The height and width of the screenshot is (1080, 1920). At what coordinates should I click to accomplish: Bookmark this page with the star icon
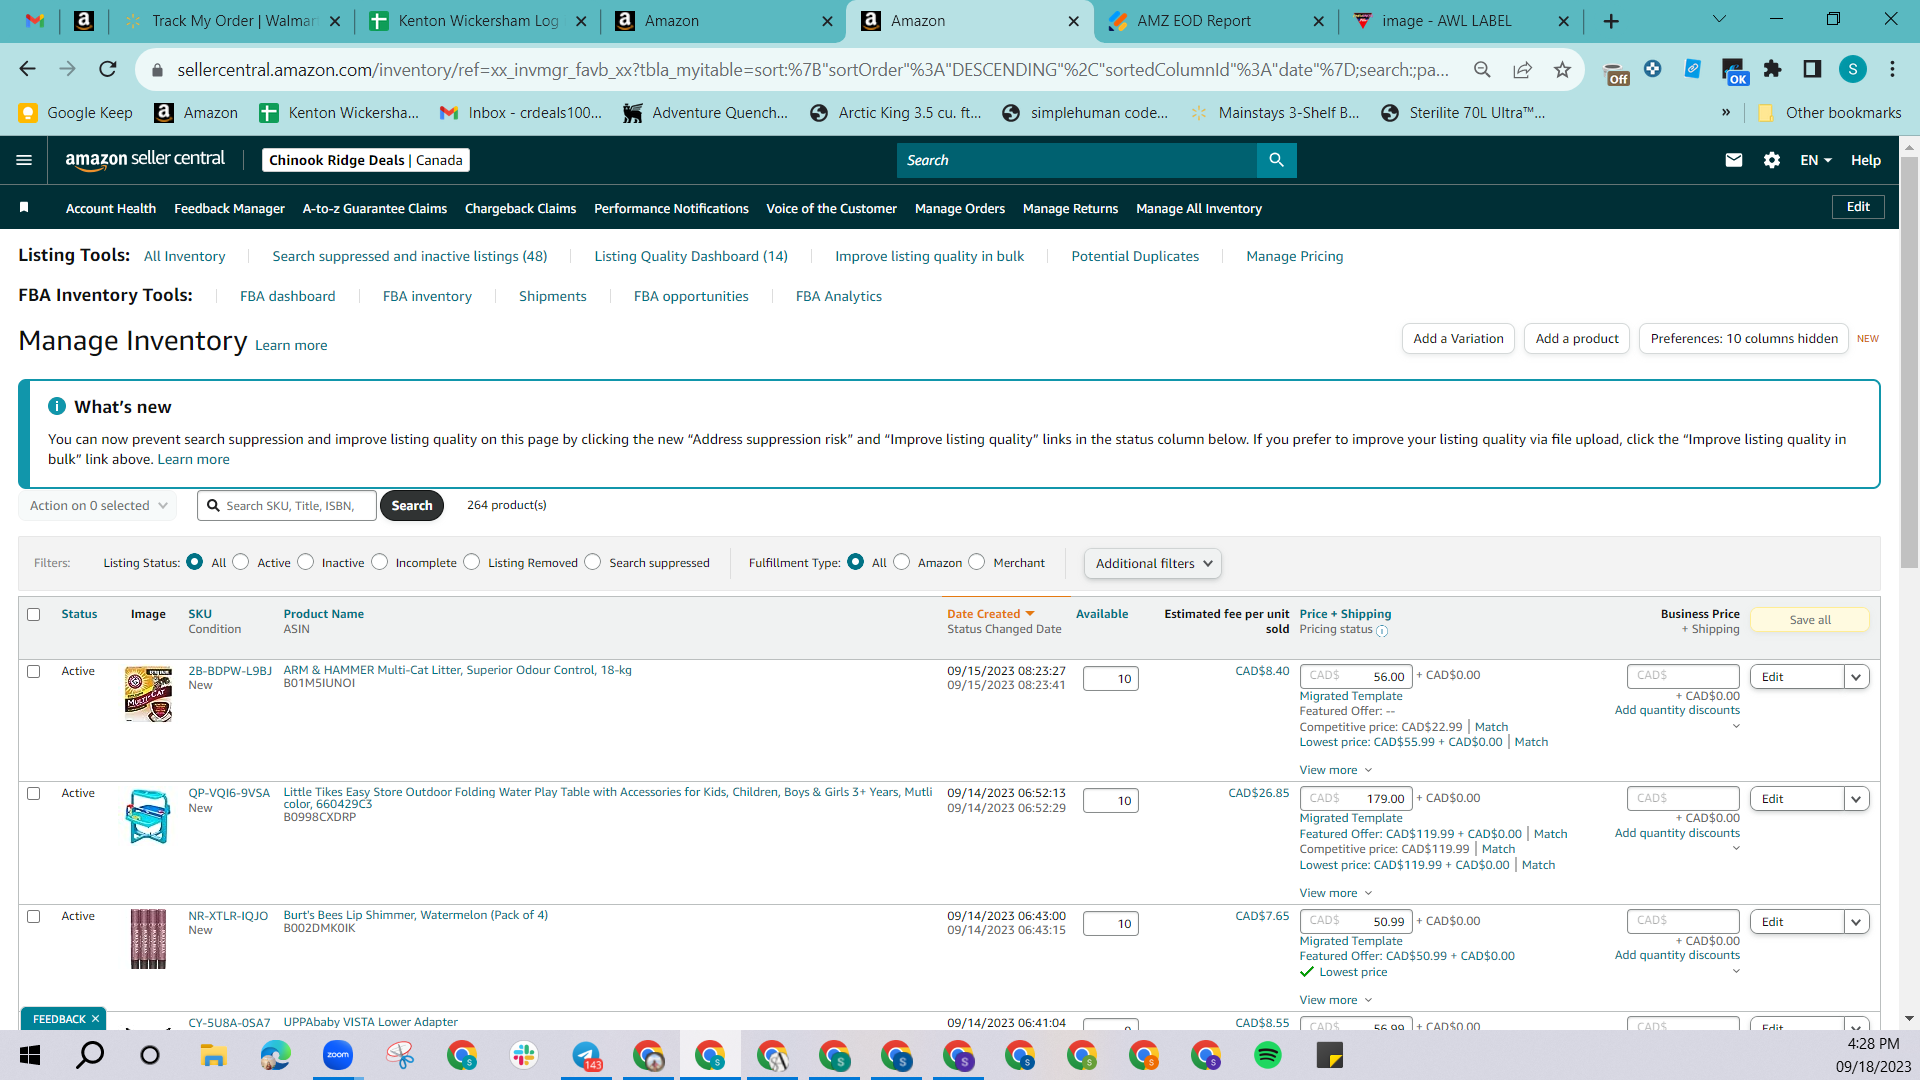click(x=1562, y=69)
